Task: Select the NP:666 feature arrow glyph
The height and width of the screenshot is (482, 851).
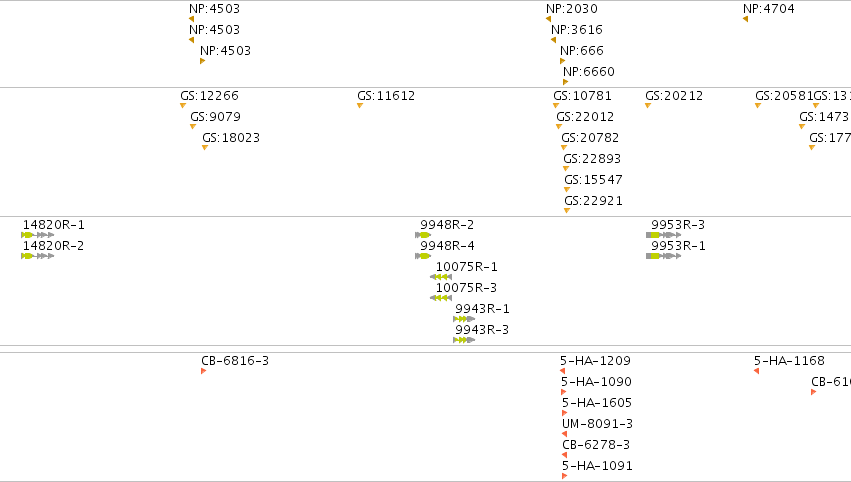Action: pos(563,61)
